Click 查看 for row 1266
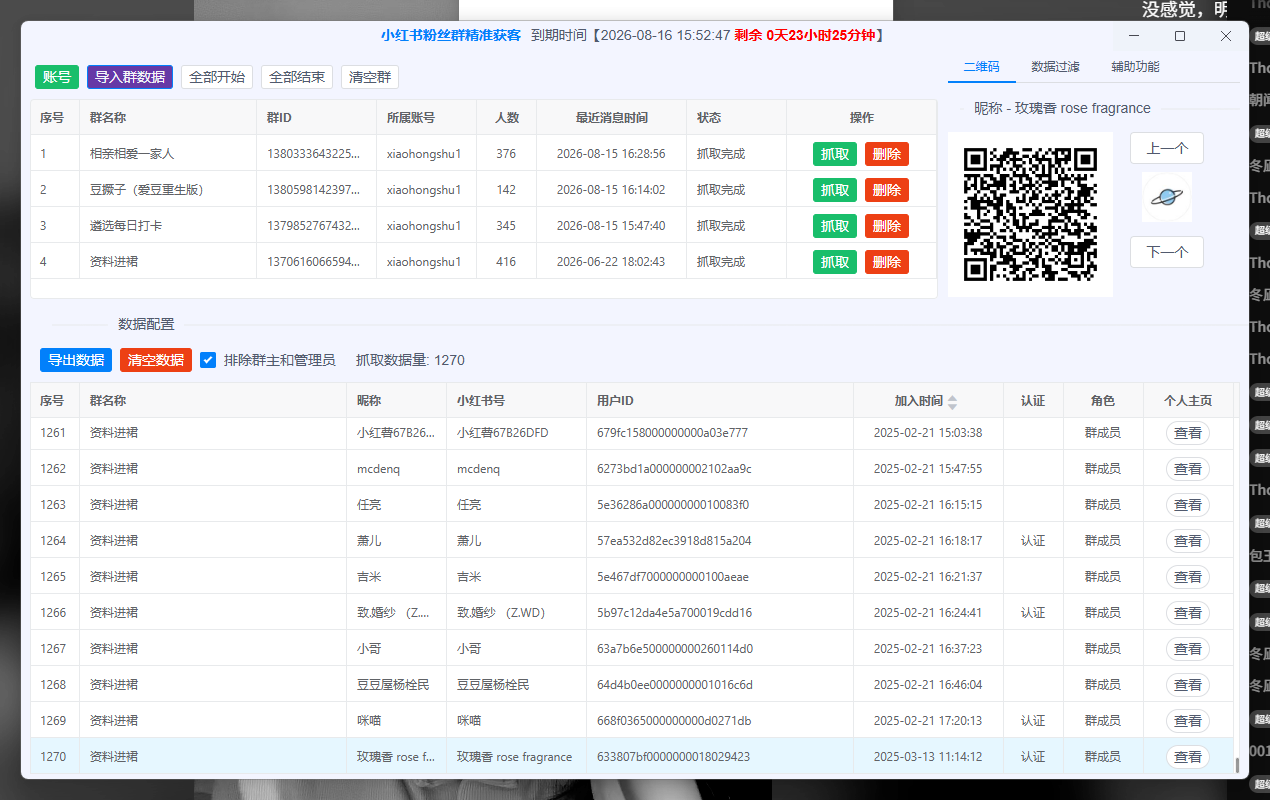This screenshot has height=800, width=1270. (1188, 613)
